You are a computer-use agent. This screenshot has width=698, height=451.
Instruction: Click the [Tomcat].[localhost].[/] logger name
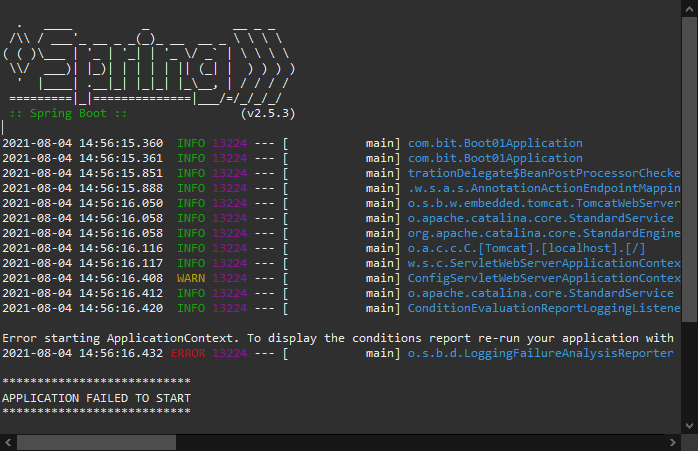click(526, 248)
